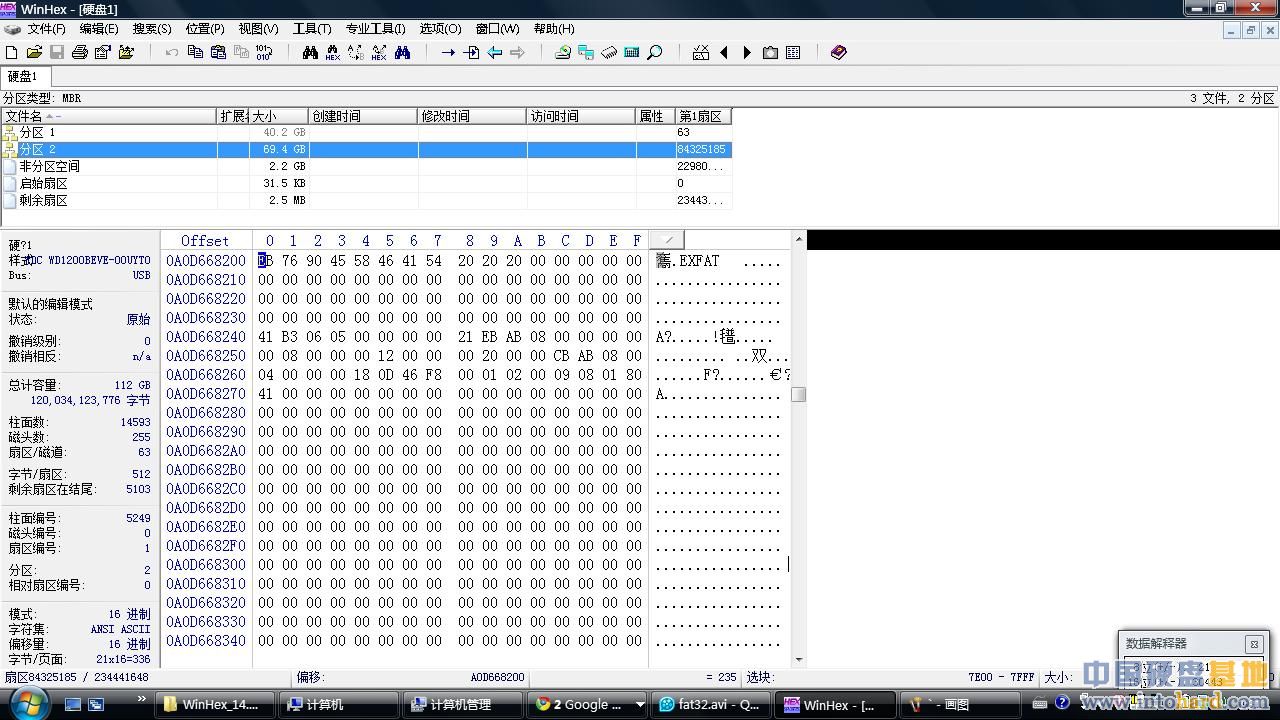This screenshot has height=720, width=1280.
Task: Sort by 属性 column header
Action: [655, 116]
